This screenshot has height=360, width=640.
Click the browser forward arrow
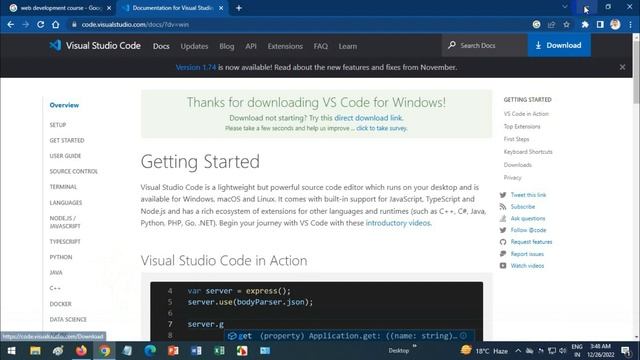(x=25, y=24)
